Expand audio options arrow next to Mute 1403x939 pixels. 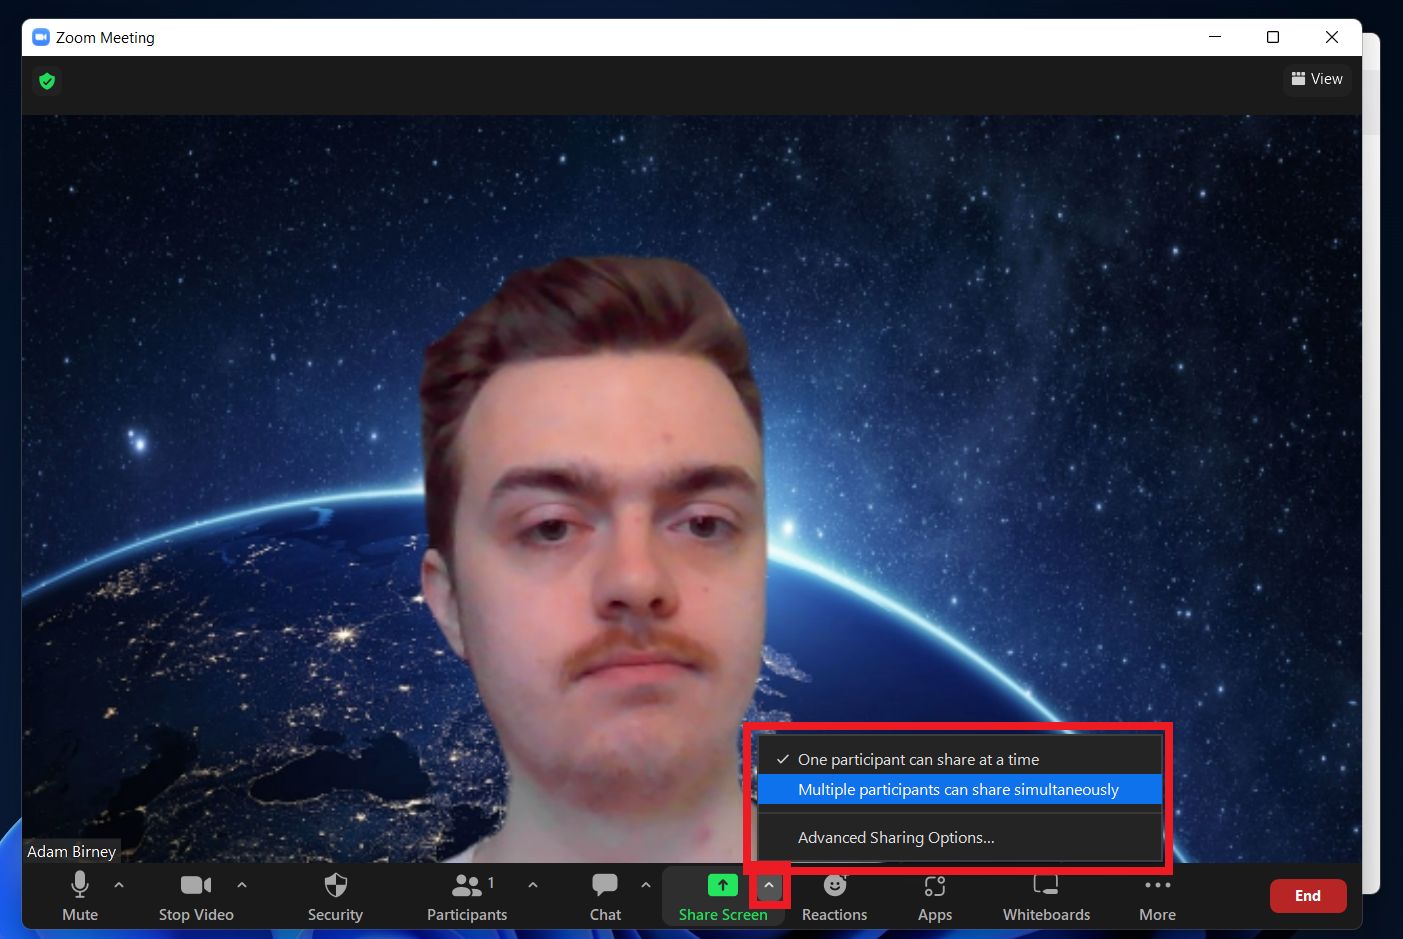(x=119, y=885)
